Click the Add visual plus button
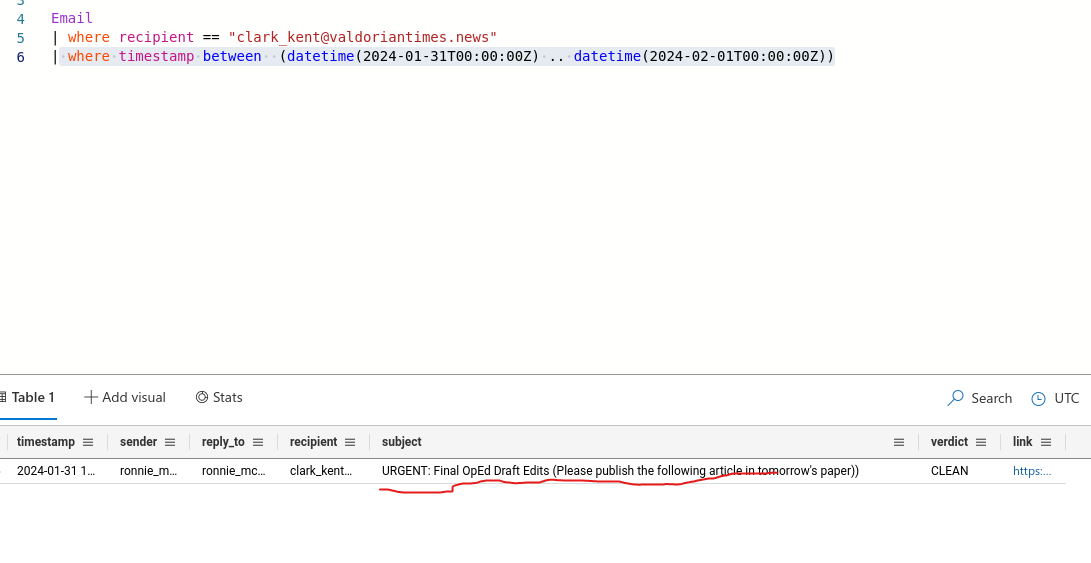 click(91, 397)
